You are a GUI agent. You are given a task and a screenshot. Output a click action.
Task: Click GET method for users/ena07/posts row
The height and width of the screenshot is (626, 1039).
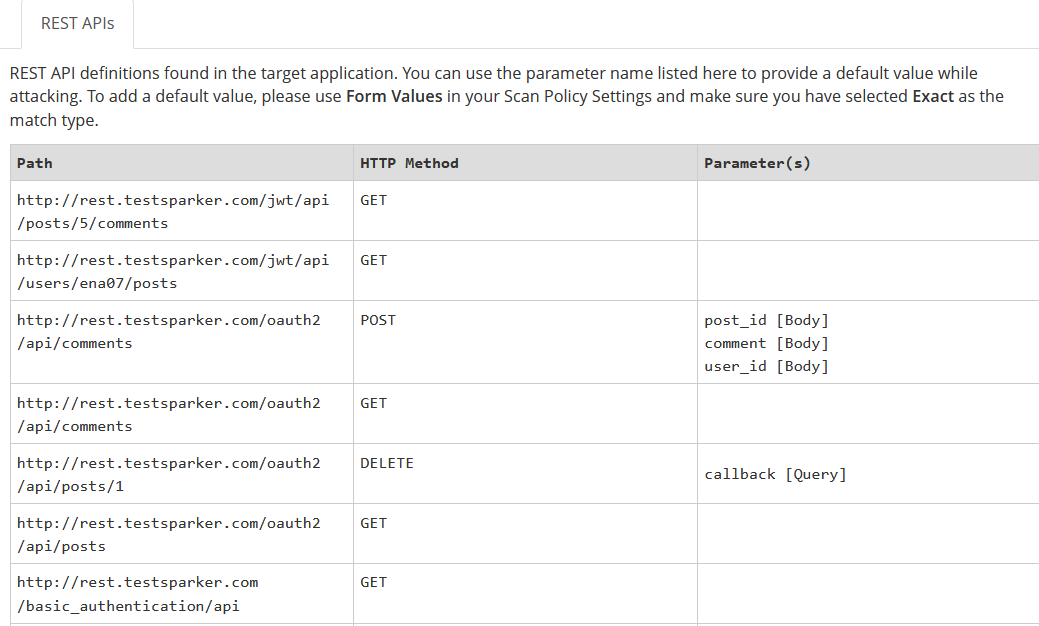373,260
